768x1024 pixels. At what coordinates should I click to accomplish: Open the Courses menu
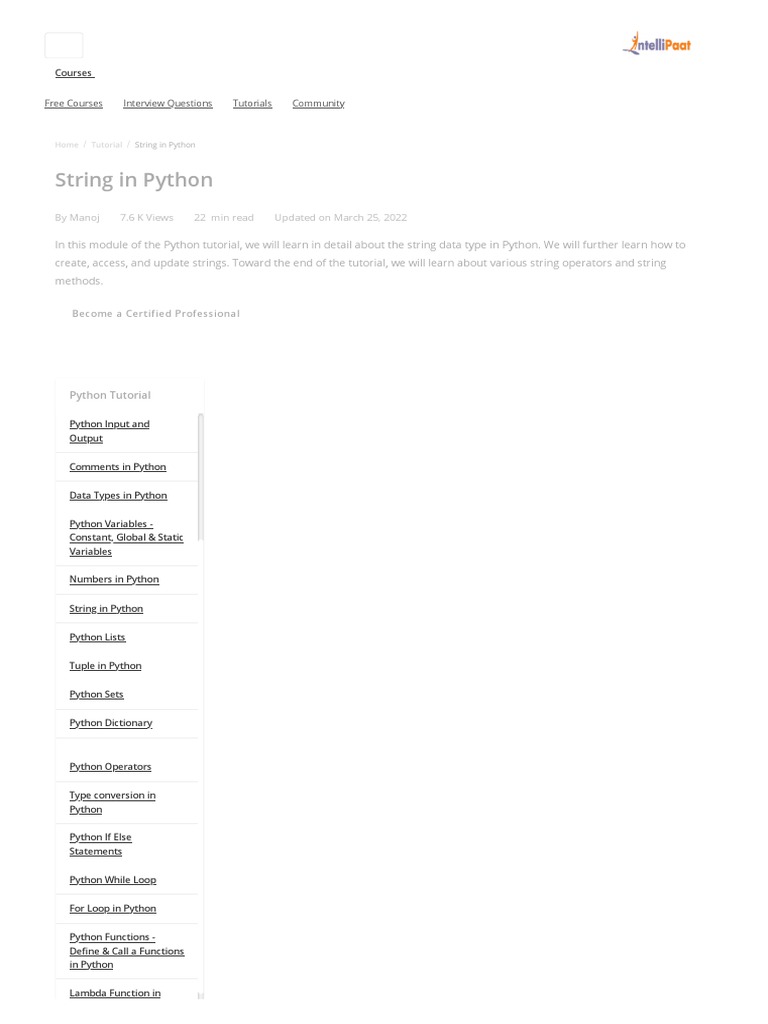tap(73, 73)
